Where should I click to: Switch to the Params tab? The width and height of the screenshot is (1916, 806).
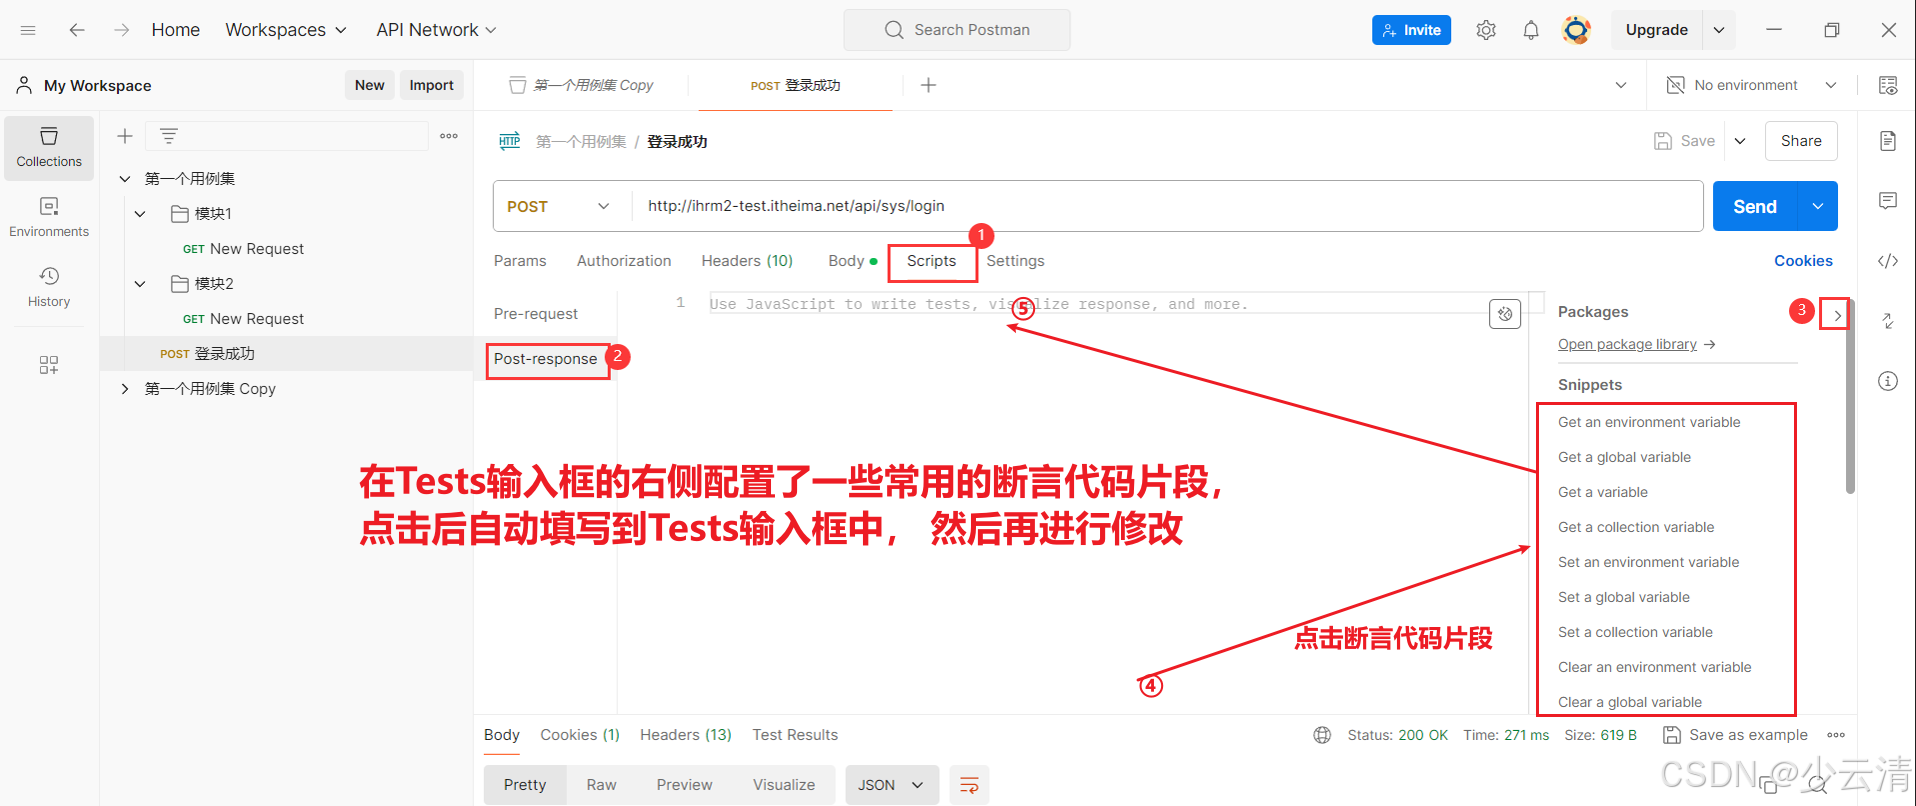[520, 261]
